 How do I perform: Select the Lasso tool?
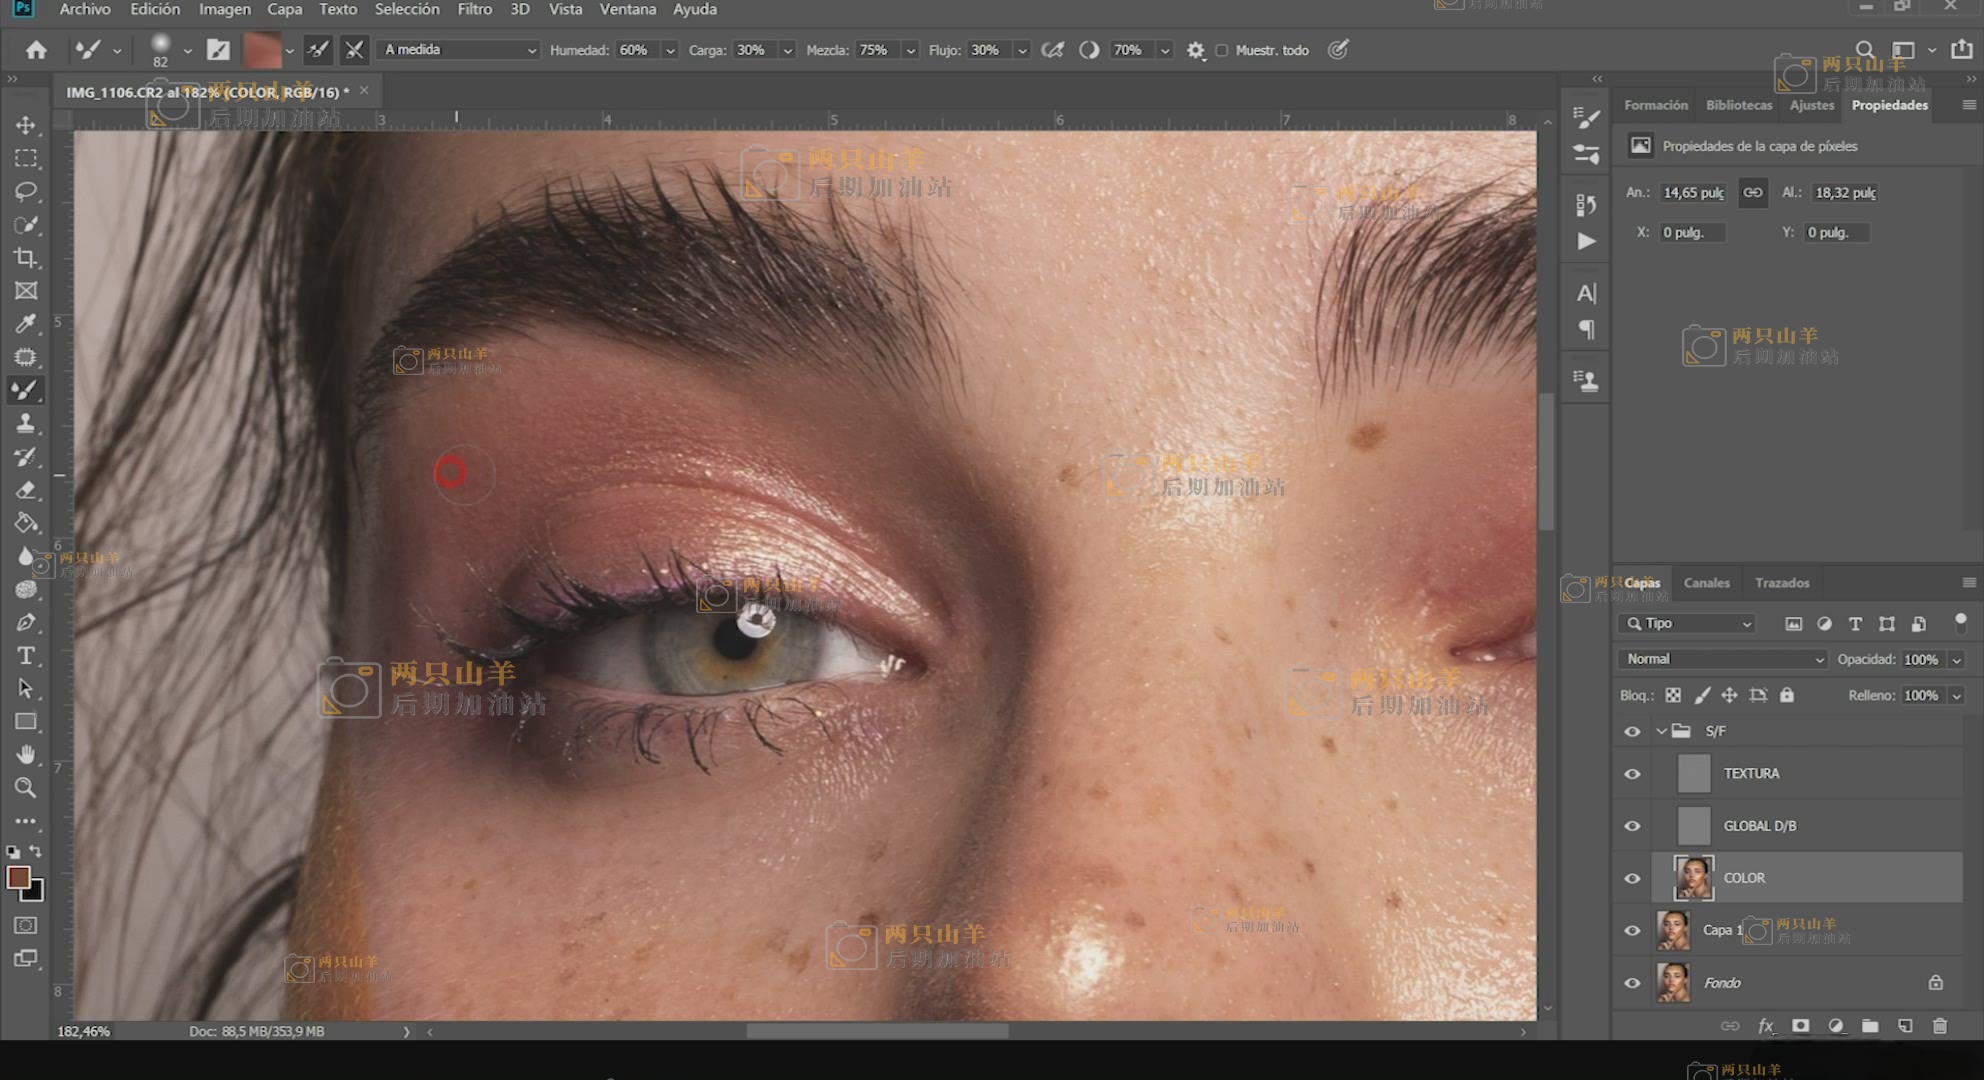[x=26, y=191]
